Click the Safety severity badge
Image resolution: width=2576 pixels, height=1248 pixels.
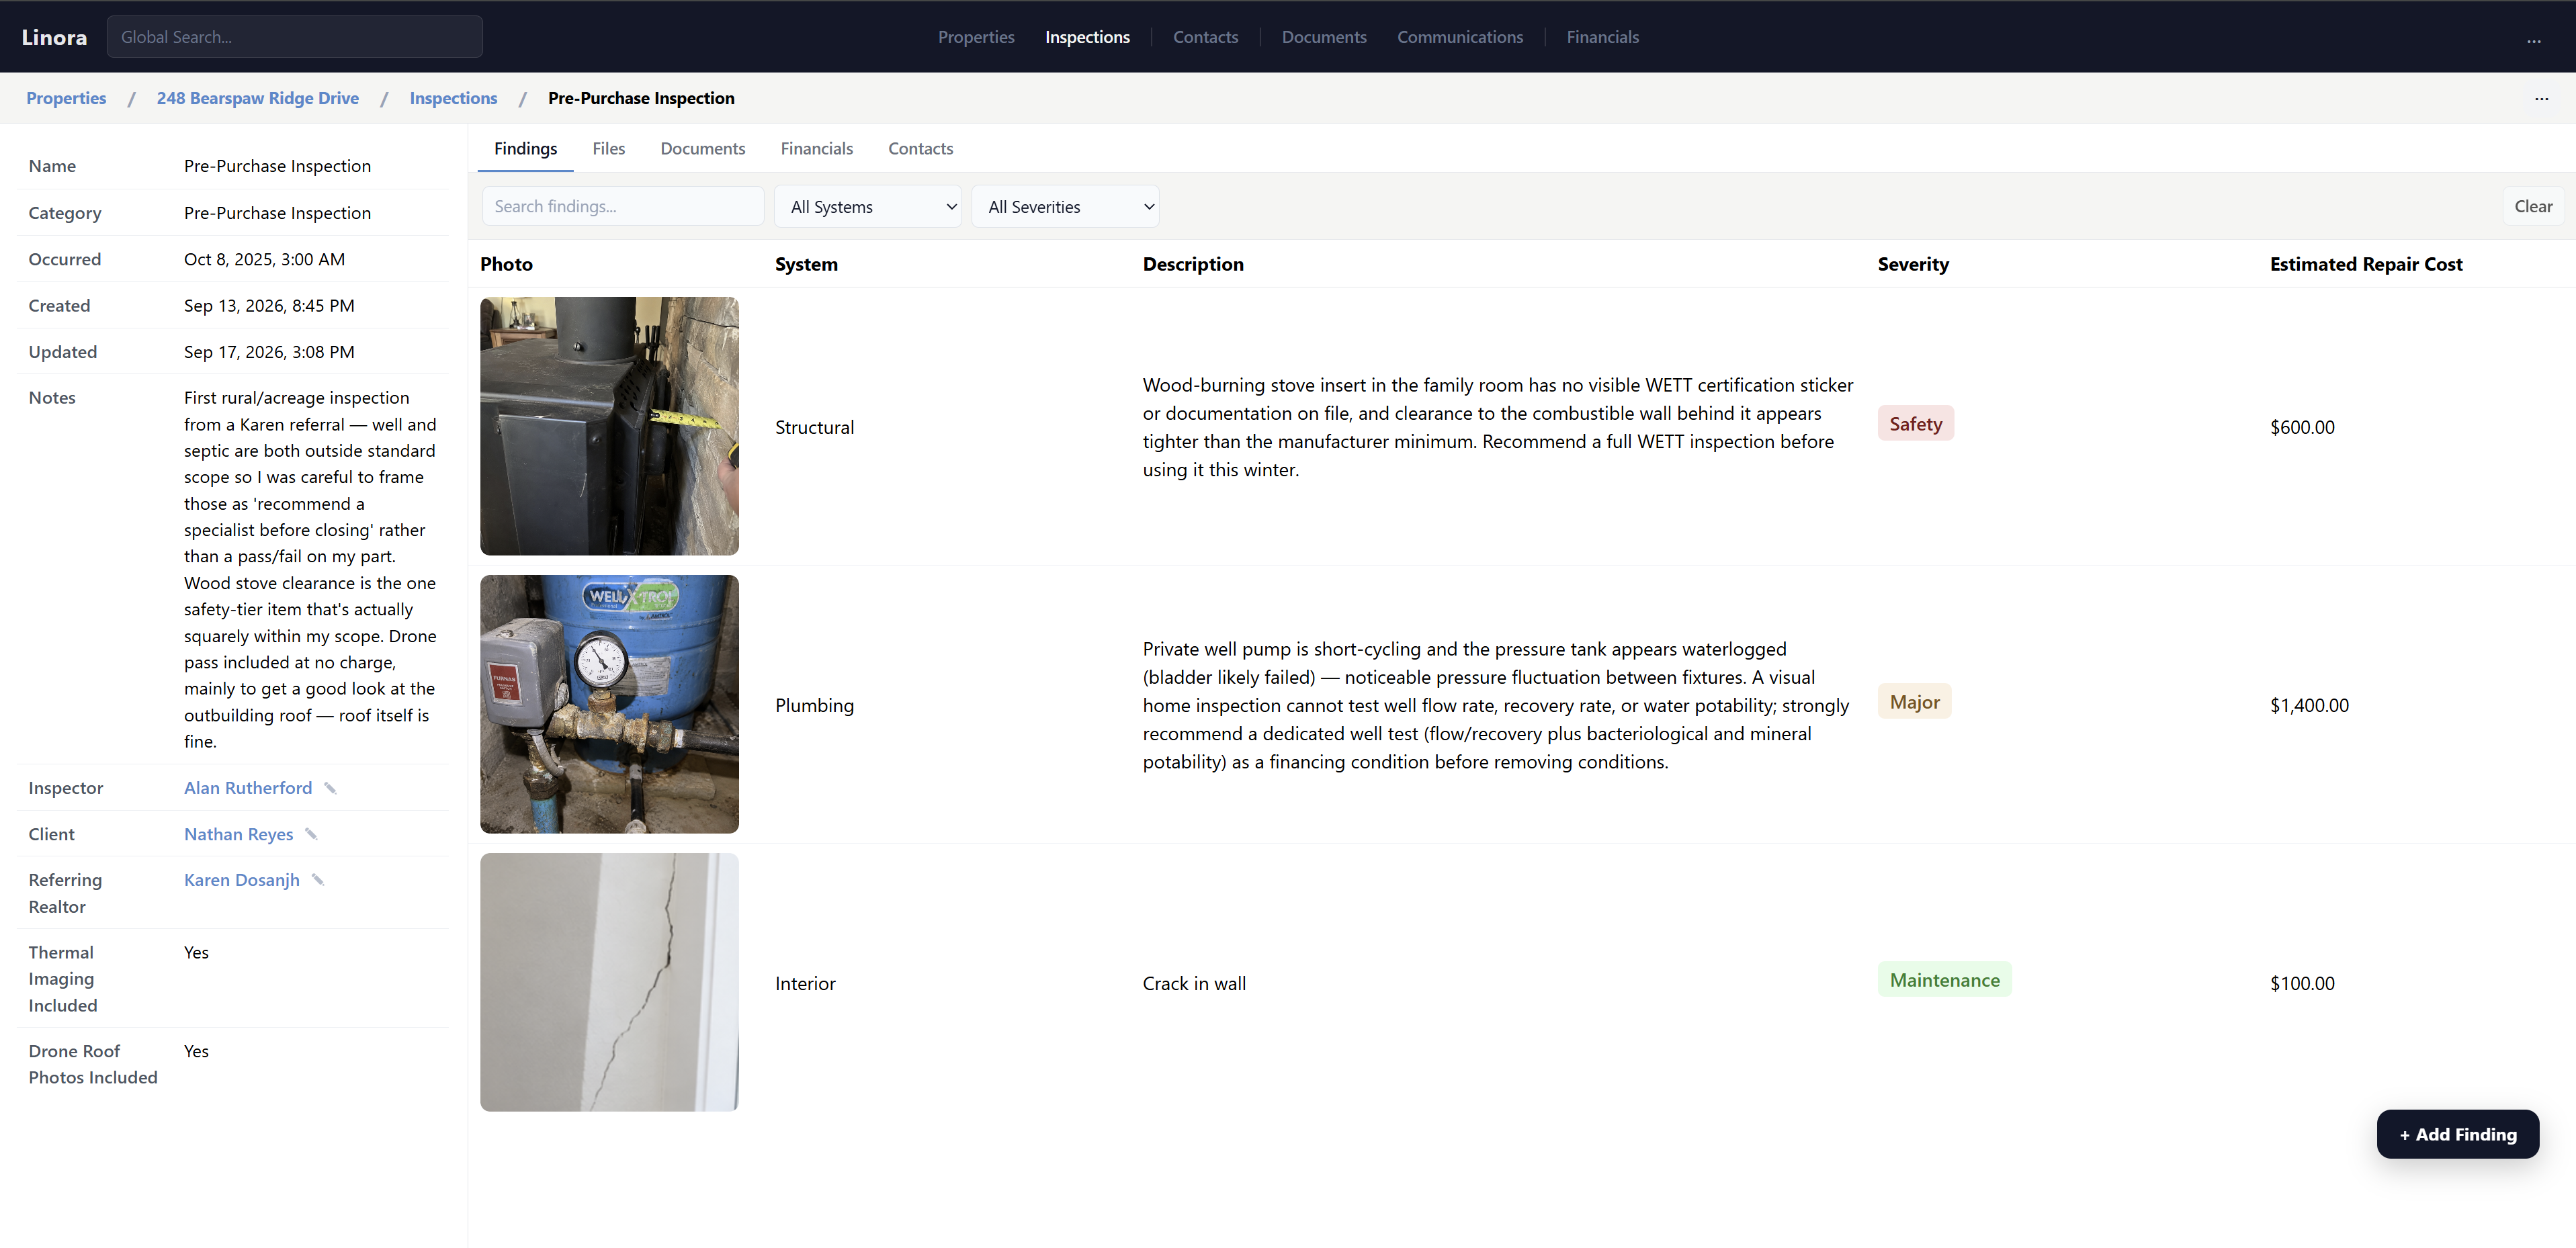tap(1915, 424)
